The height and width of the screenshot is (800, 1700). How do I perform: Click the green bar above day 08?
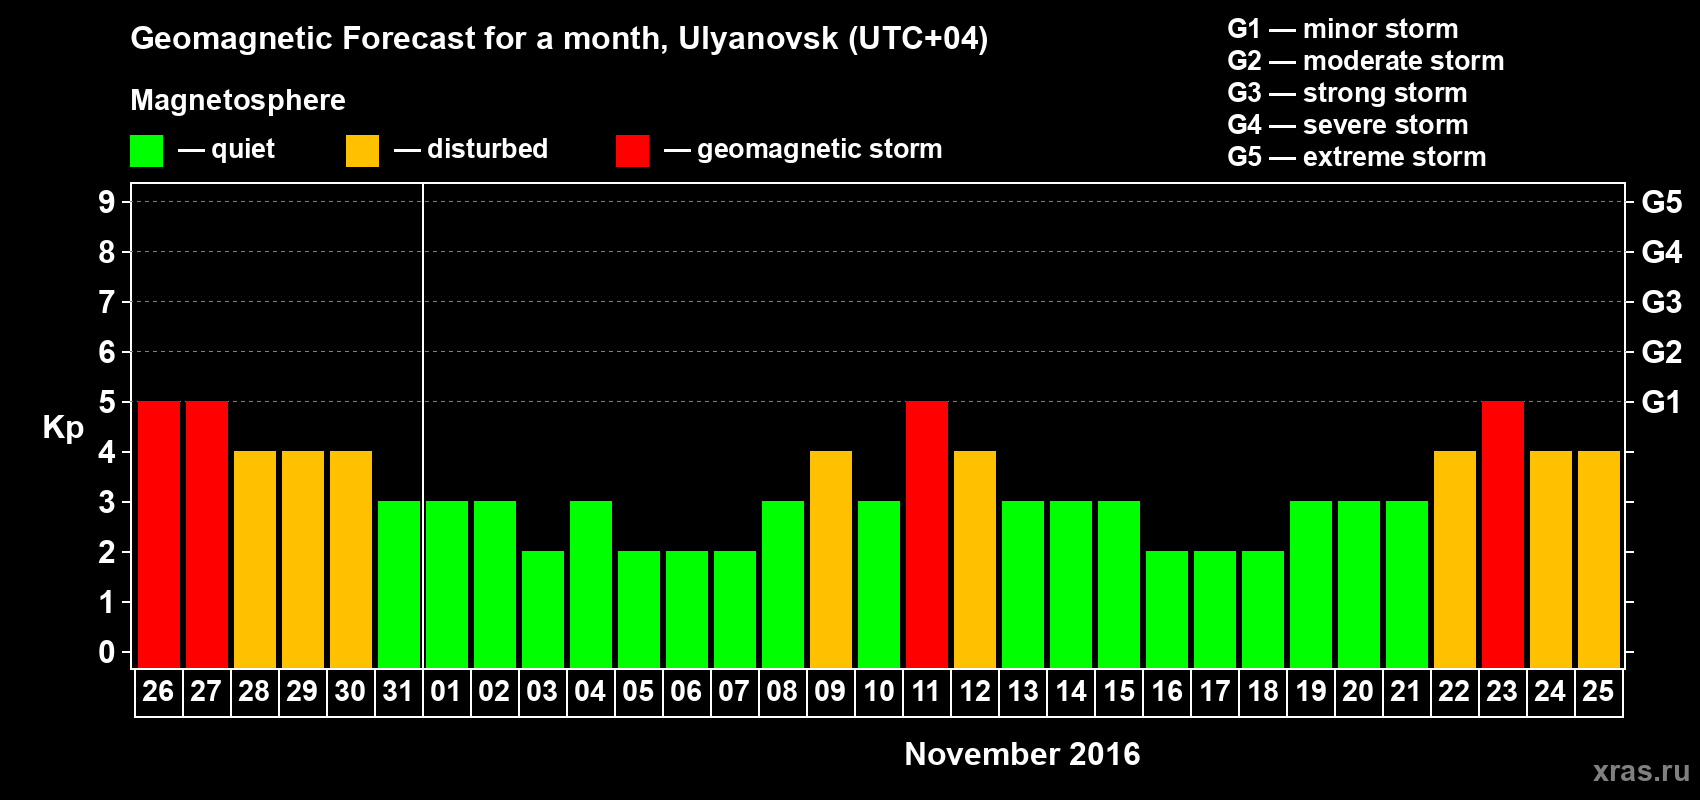tap(783, 585)
